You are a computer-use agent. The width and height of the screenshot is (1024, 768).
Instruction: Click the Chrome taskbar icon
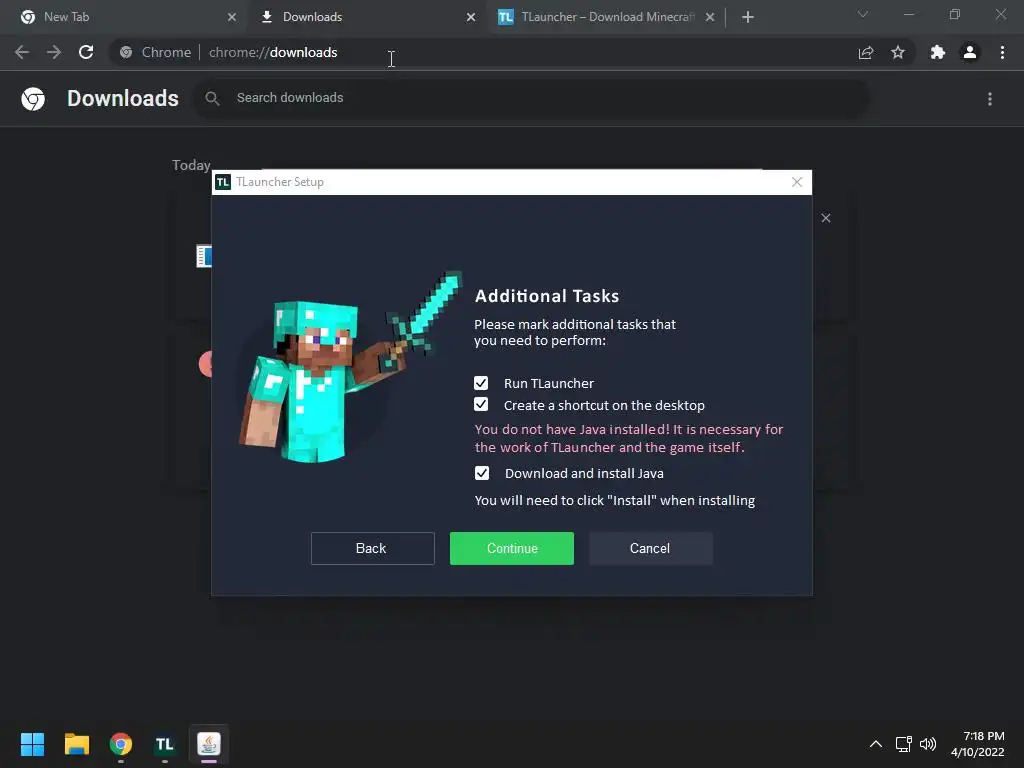121,744
